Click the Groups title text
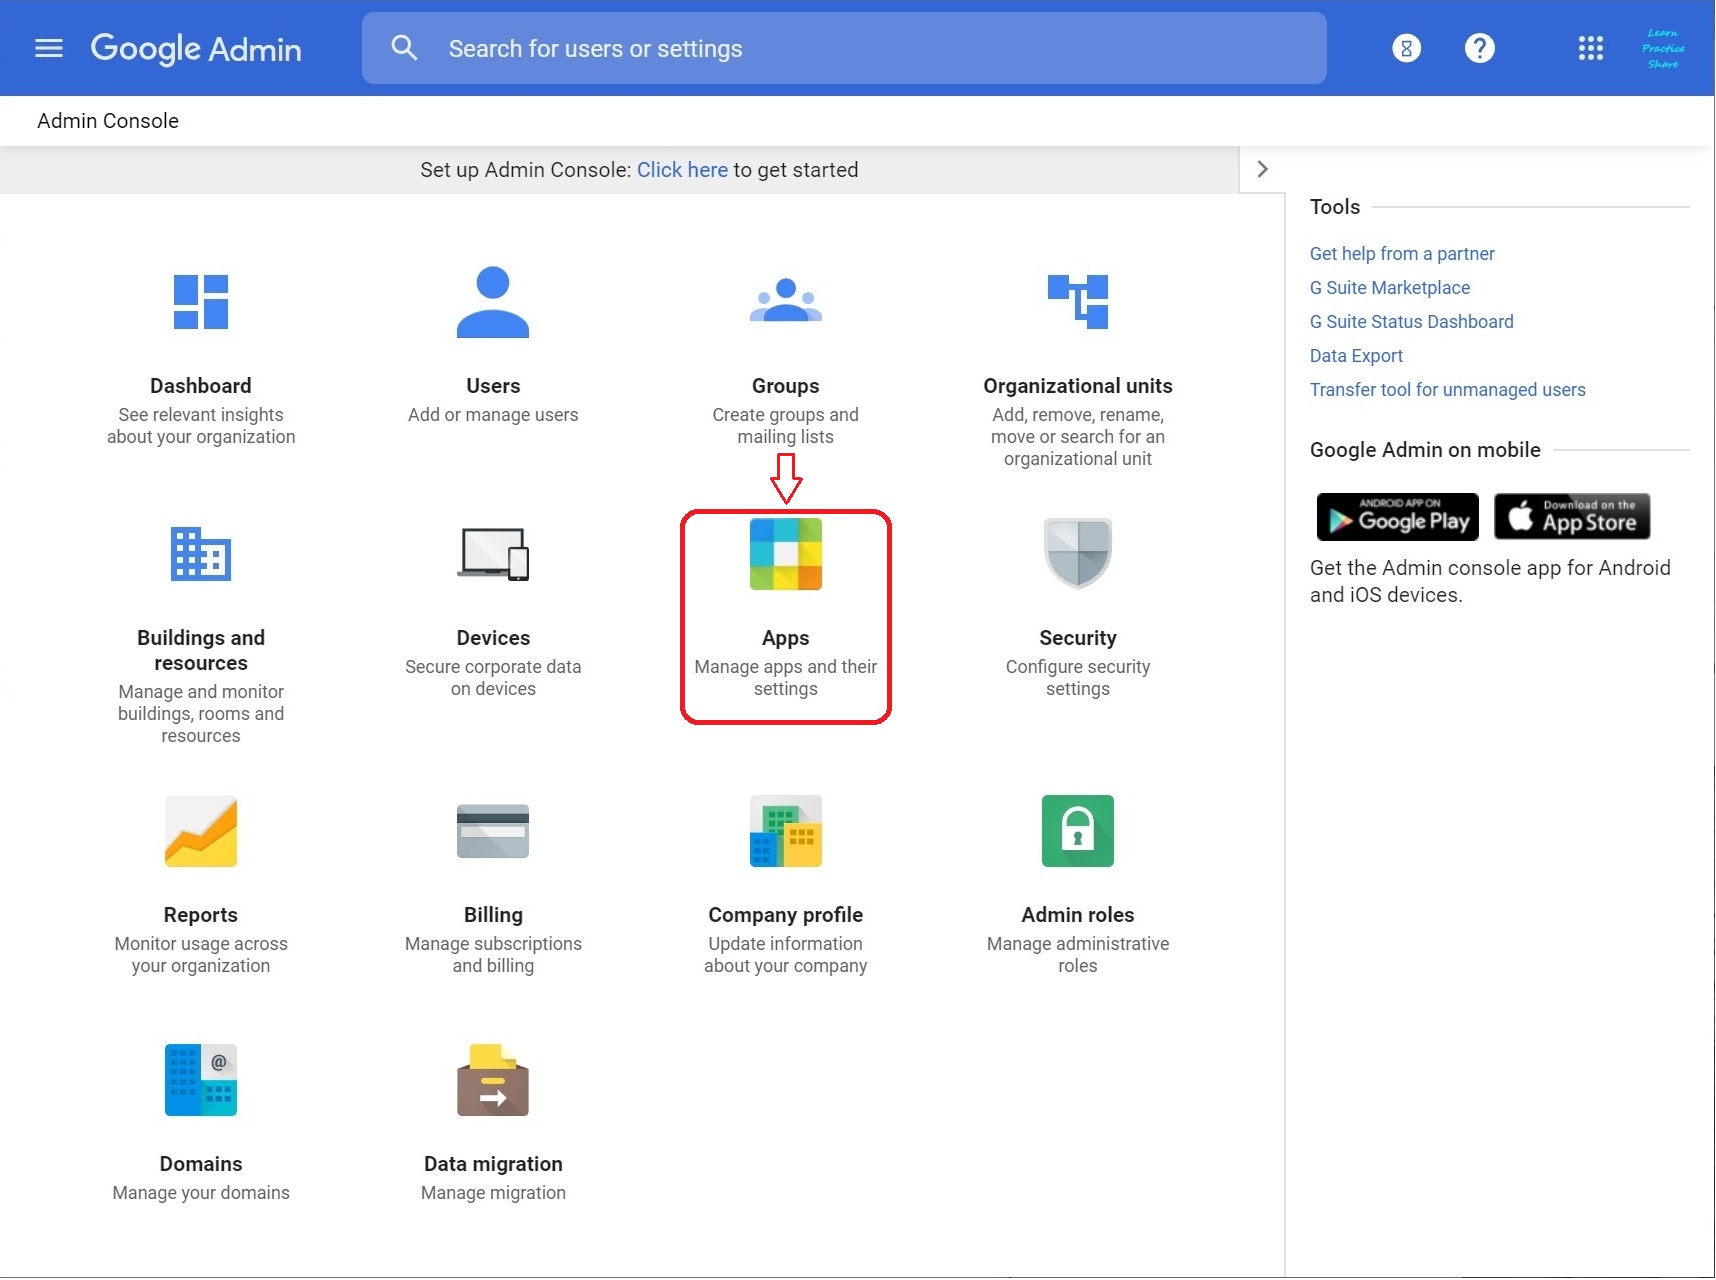 (x=786, y=386)
